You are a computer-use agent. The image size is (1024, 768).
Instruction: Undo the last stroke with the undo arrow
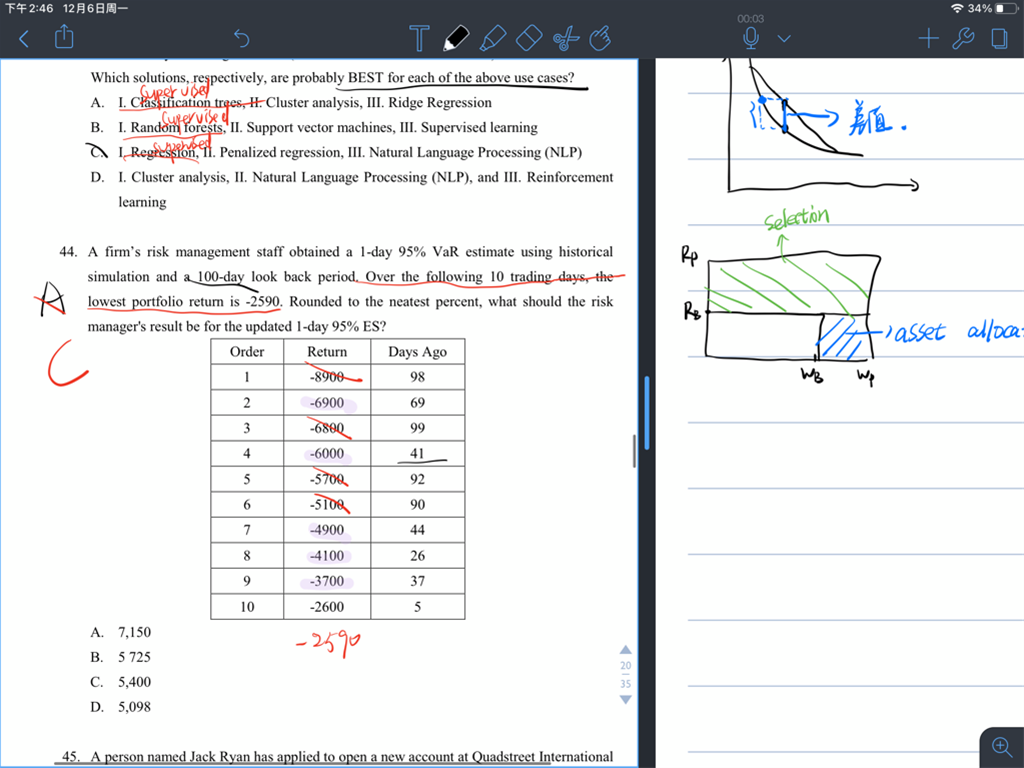click(242, 39)
